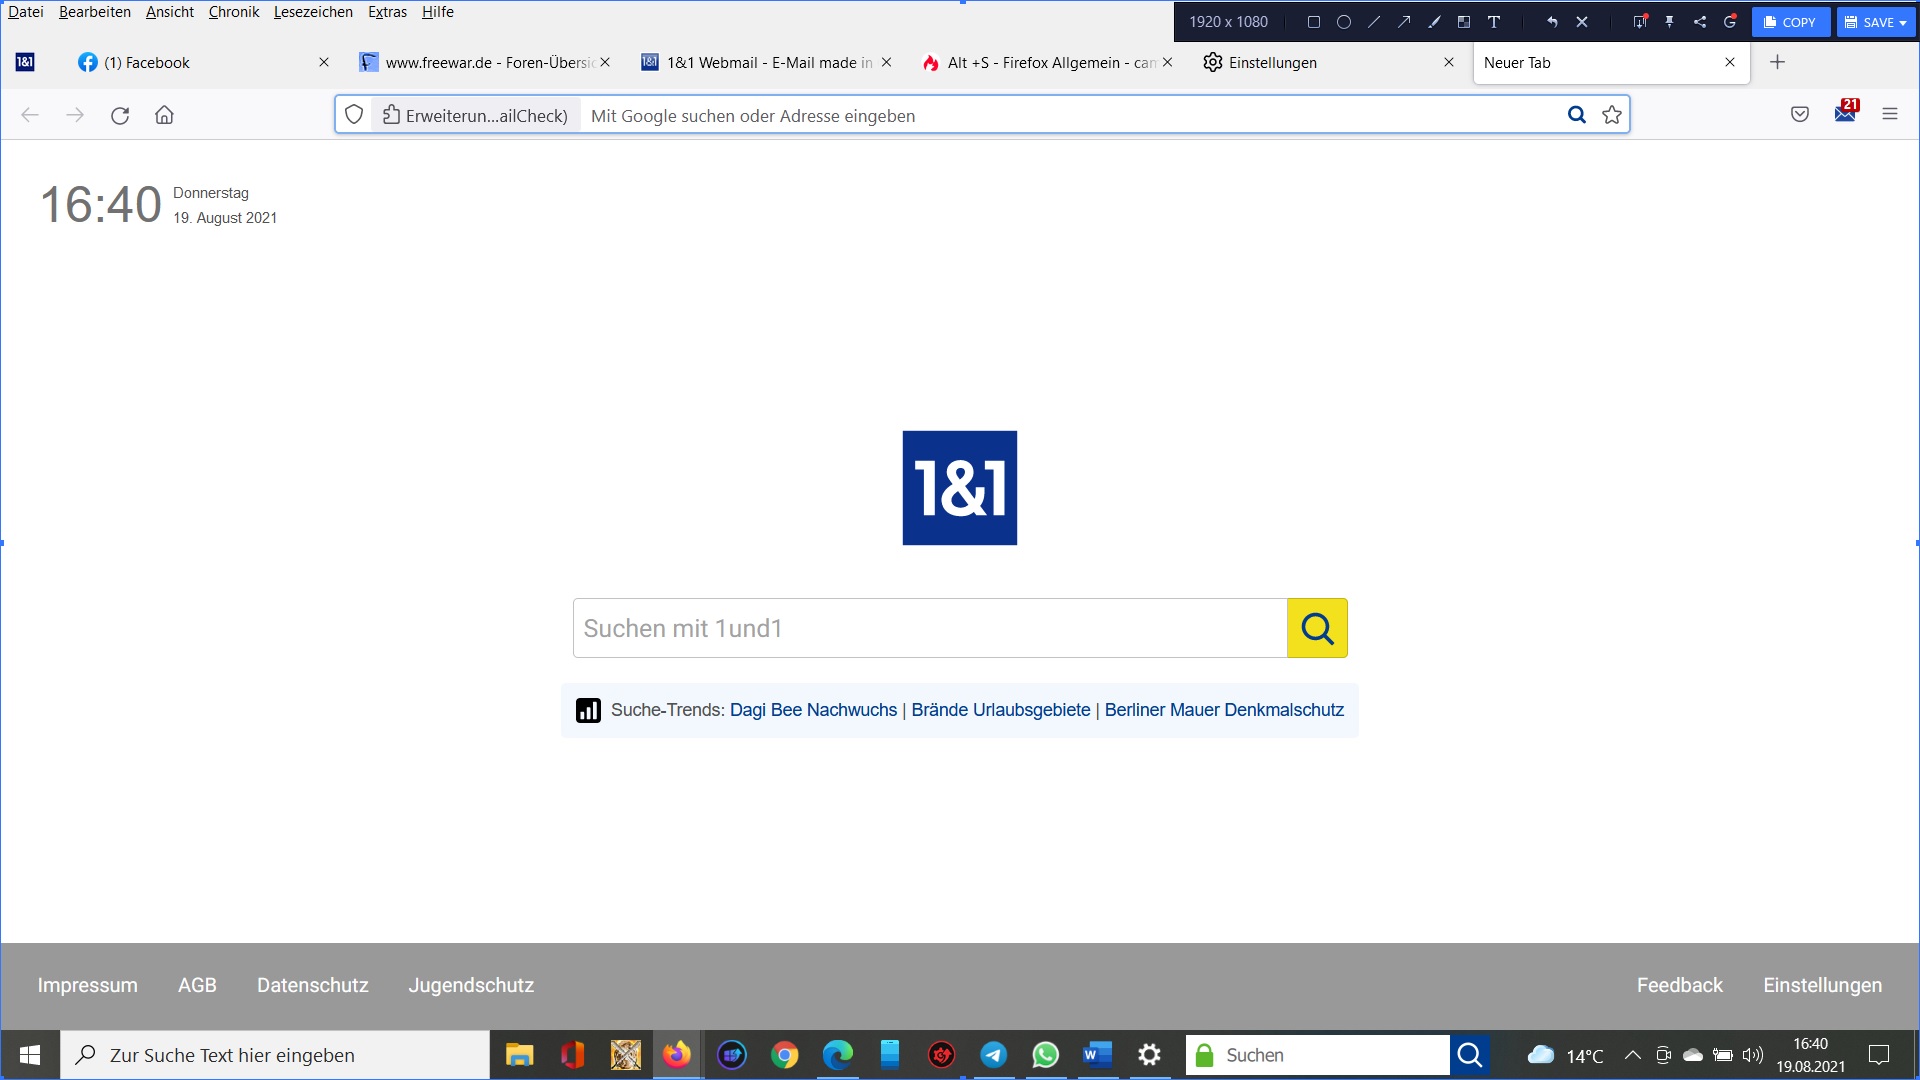Select the ellipse drawing tool
This screenshot has height=1080, width=1920.
(x=1344, y=22)
